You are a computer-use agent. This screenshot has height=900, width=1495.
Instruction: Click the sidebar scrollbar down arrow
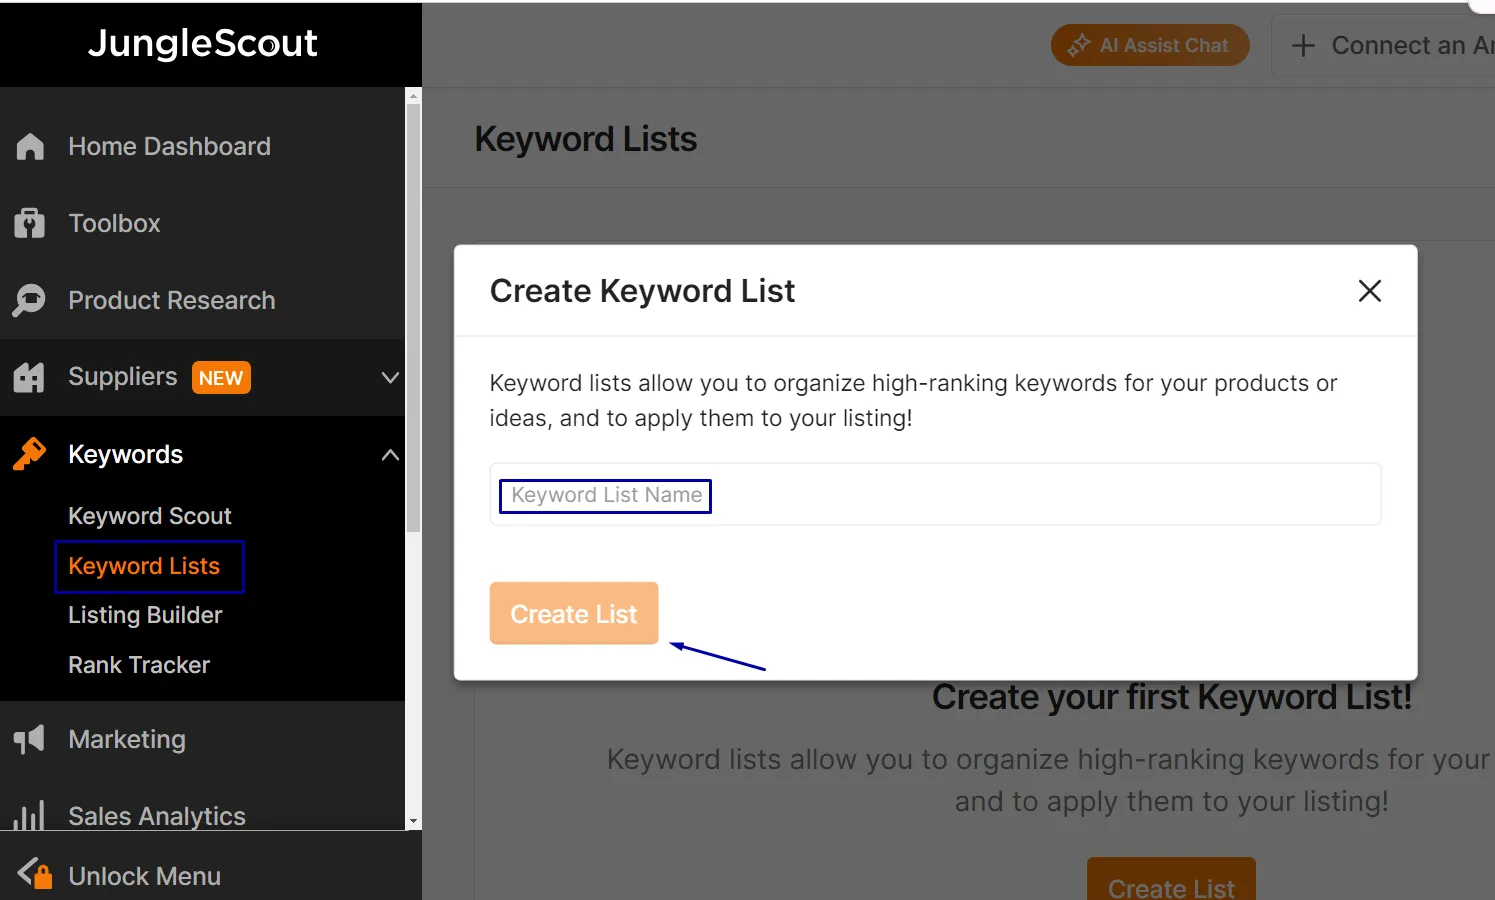pos(413,821)
